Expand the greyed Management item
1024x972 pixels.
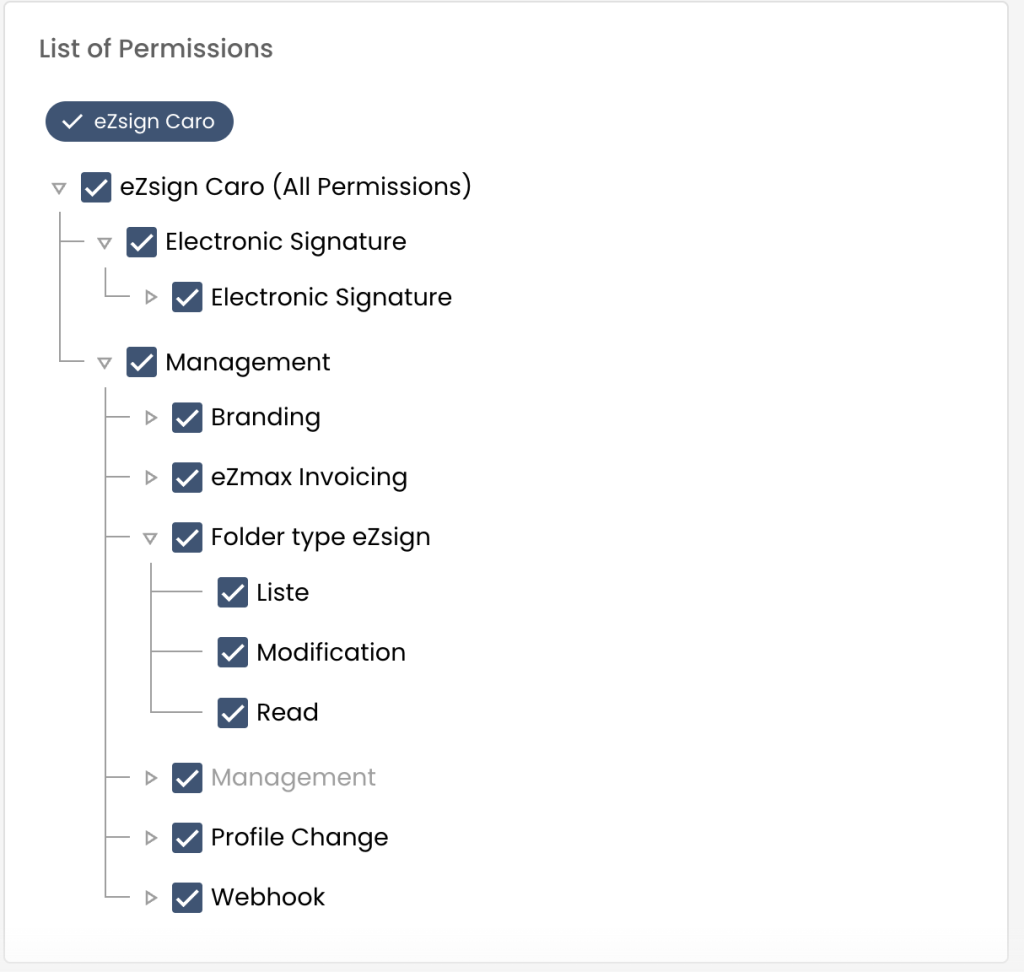coord(151,777)
